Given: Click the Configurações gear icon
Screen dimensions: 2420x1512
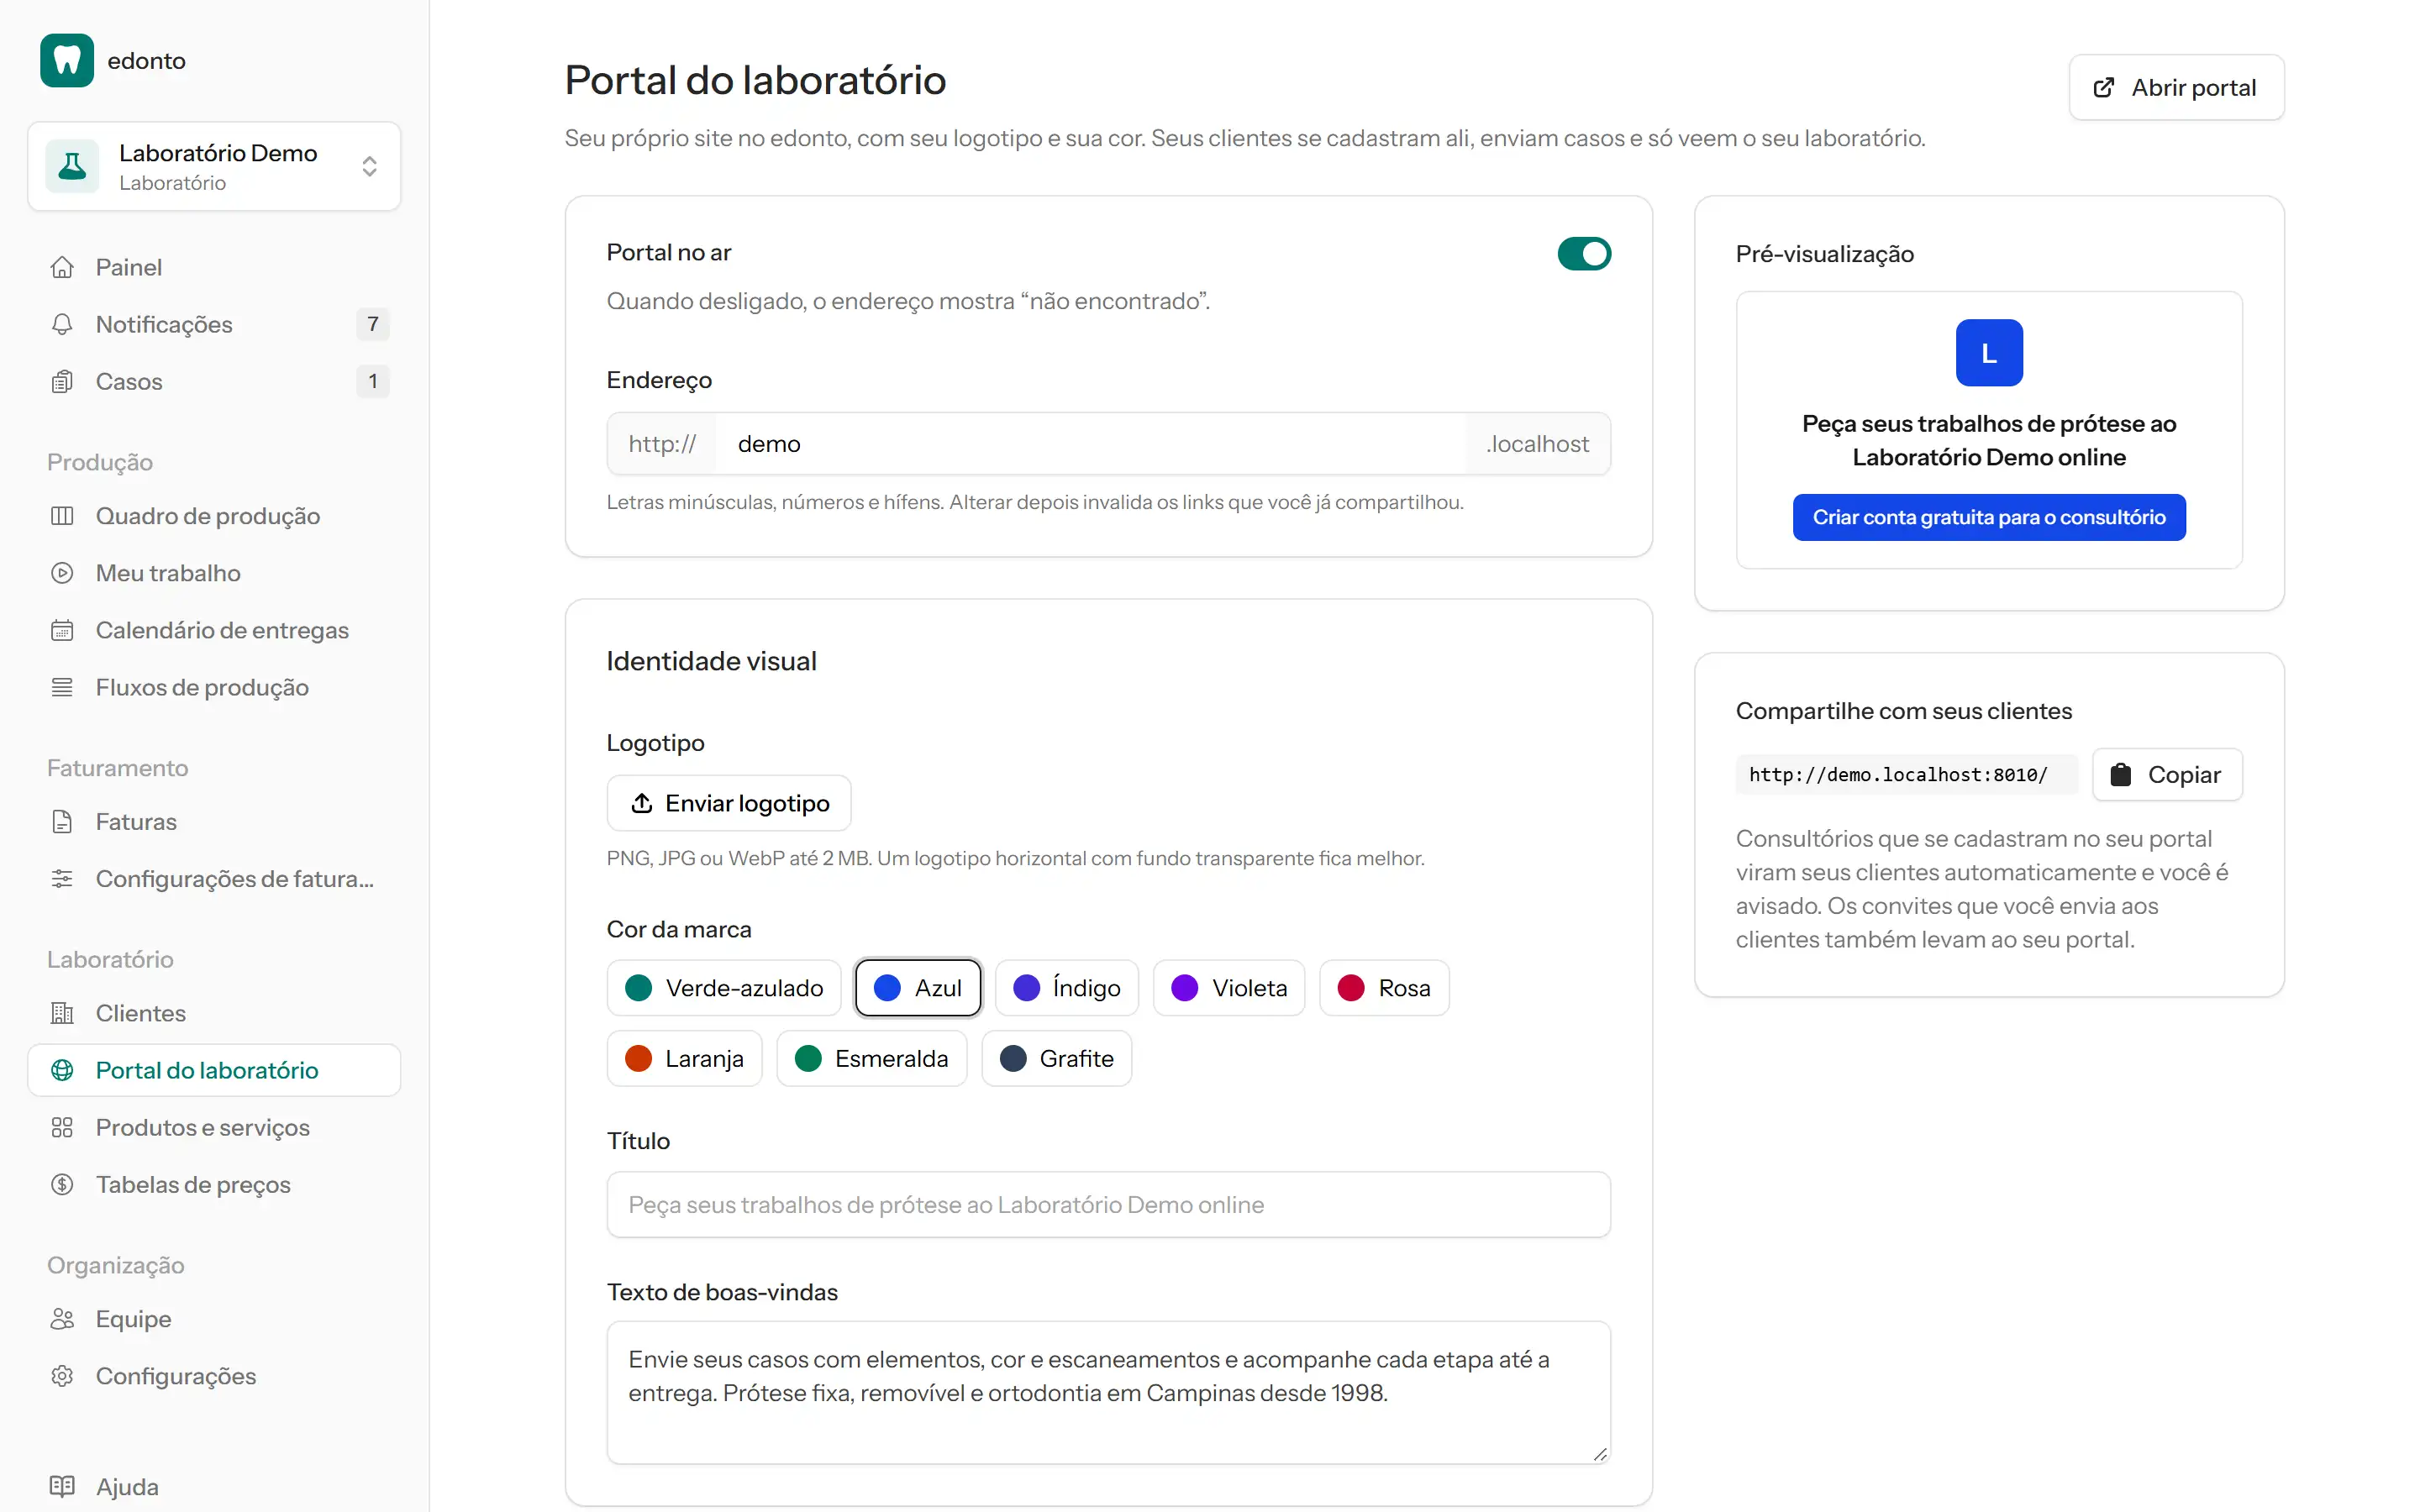Looking at the screenshot, I should (x=62, y=1376).
